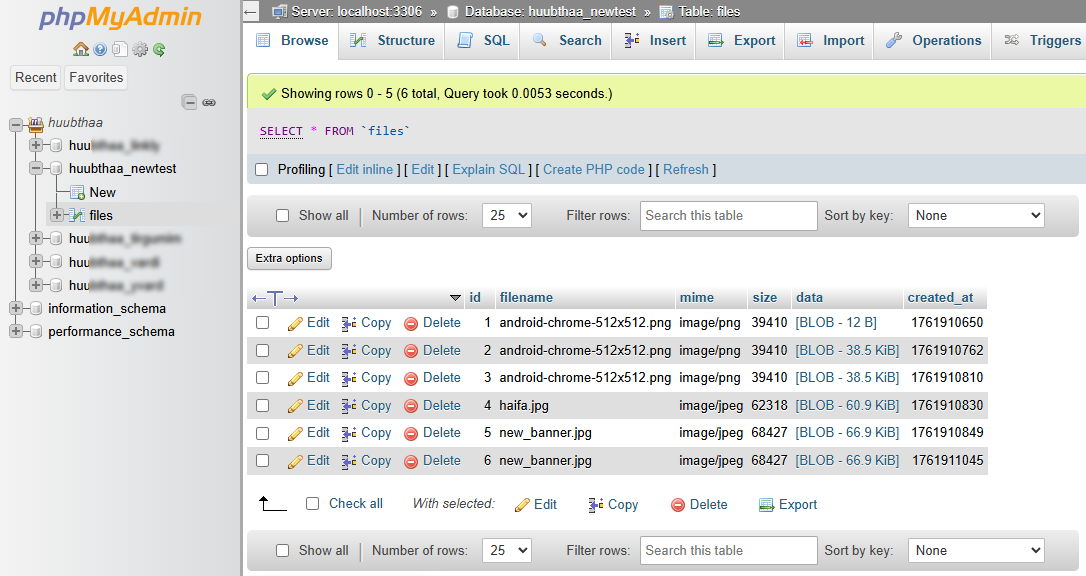Click the With selected pencil Edit icon
Viewport: 1086px width, 576px height.
coord(522,505)
